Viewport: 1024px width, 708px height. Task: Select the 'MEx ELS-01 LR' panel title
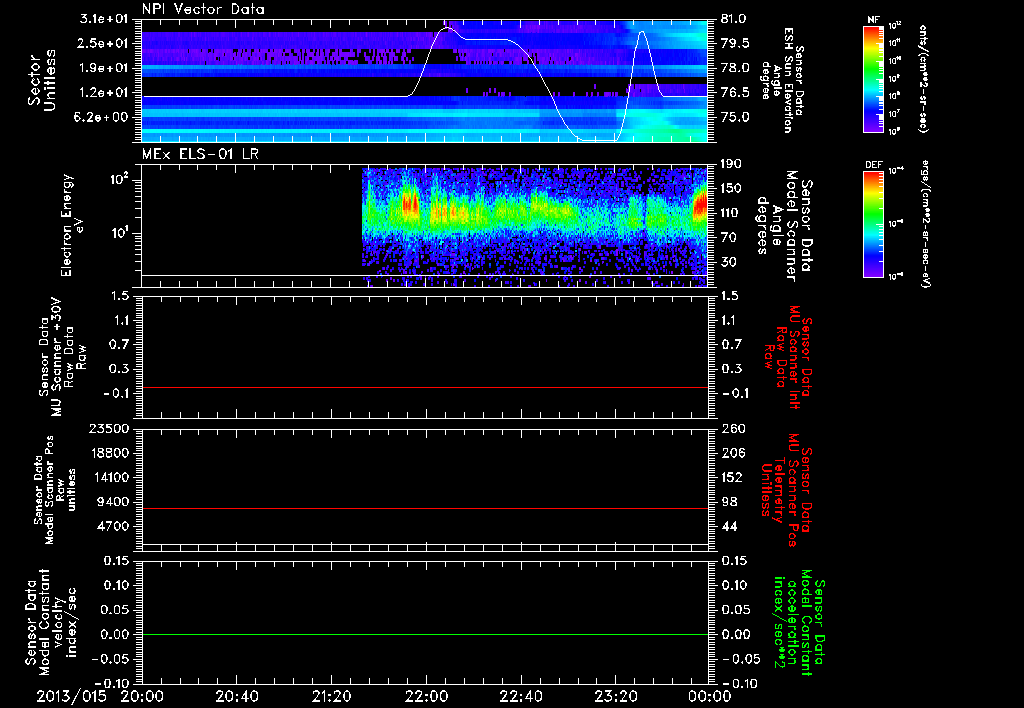(198, 154)
